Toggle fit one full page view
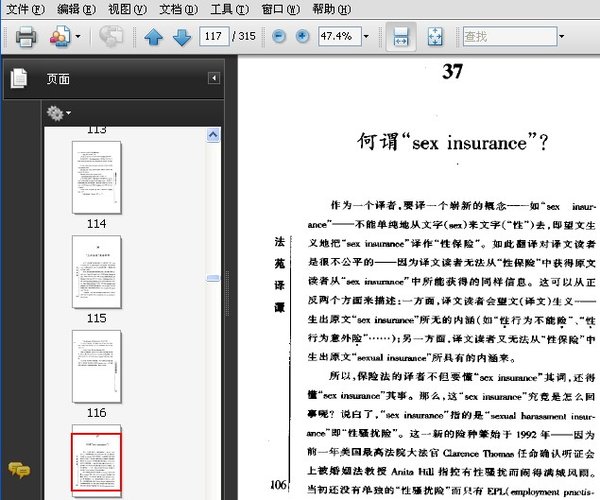This screenshot has height=500, width=600. tap(435, 37)
